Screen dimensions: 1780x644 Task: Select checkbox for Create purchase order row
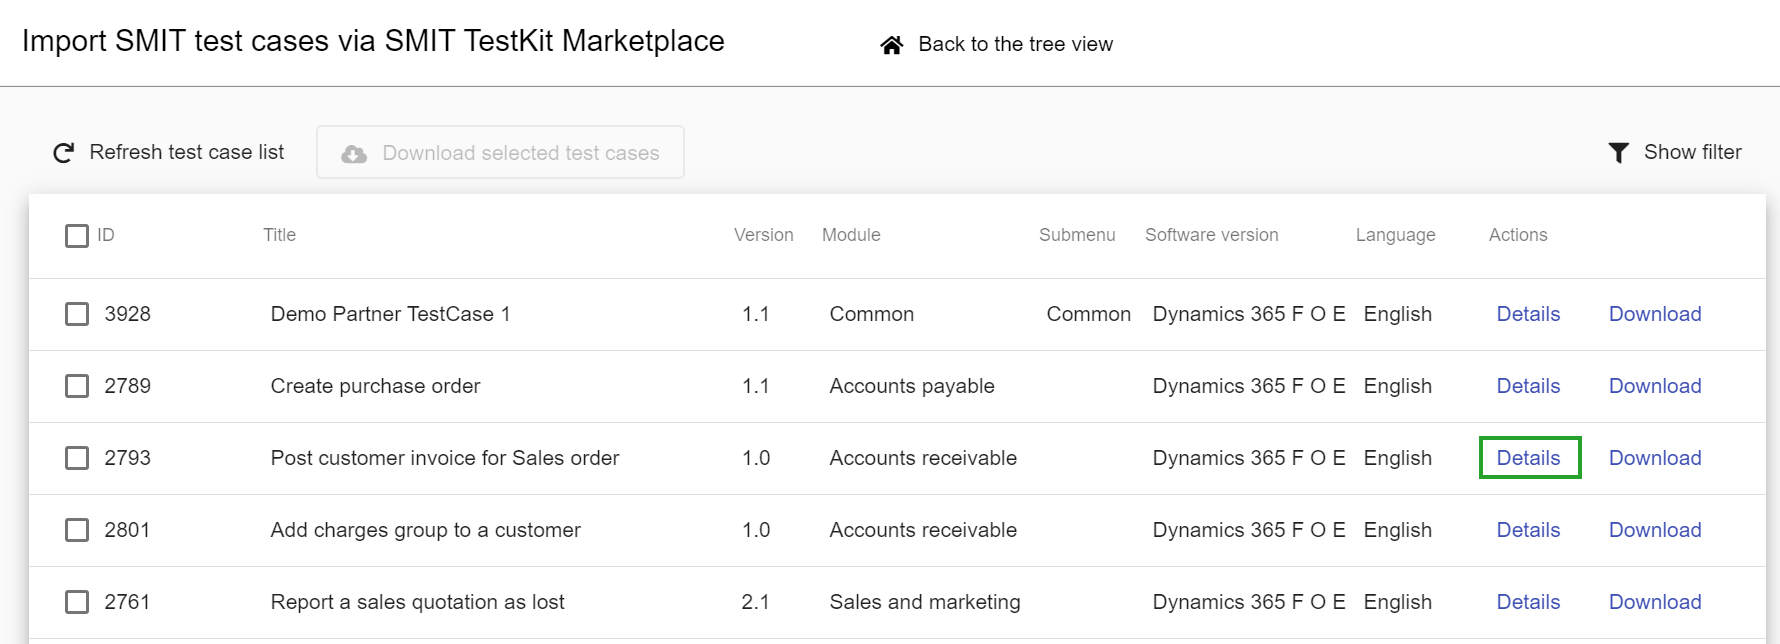[x=77, y=386]
